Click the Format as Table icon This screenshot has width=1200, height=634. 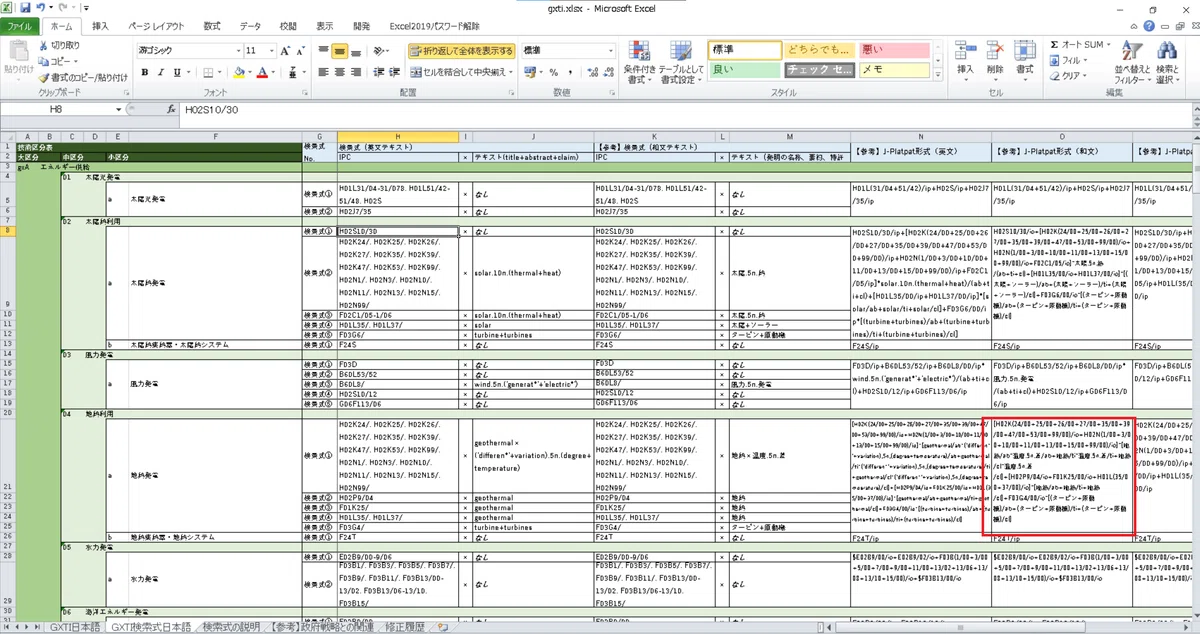(683, 52)
